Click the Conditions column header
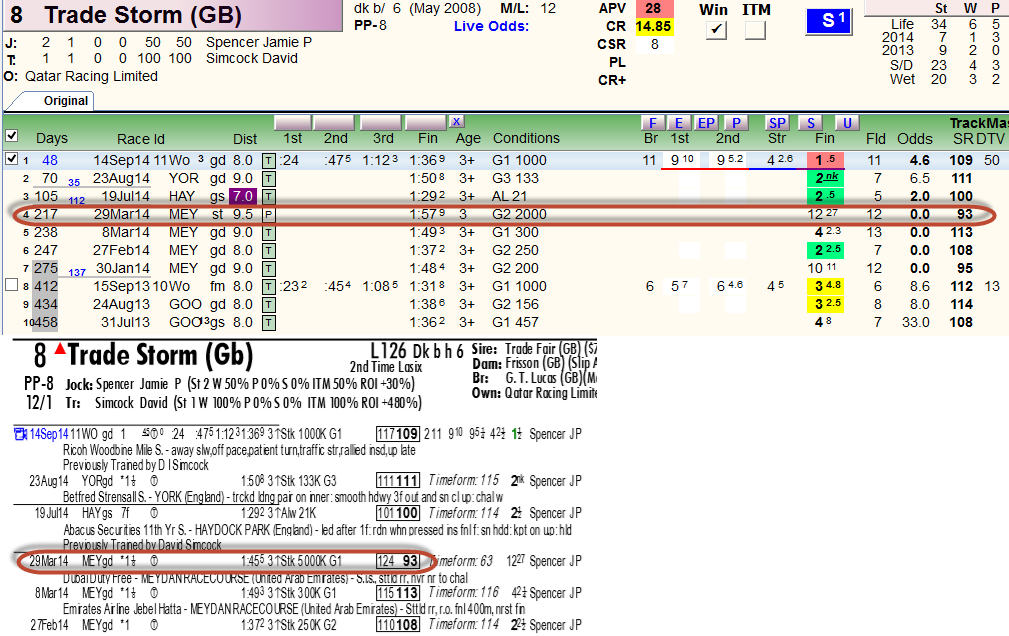 [x=526, y=138]
